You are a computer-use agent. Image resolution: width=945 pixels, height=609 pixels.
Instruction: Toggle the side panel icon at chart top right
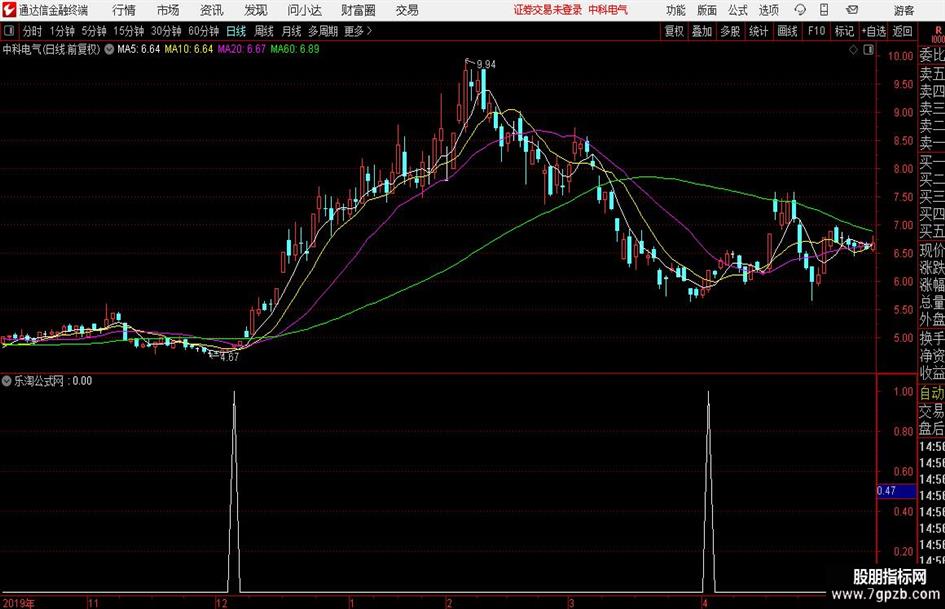coord(868,50)
